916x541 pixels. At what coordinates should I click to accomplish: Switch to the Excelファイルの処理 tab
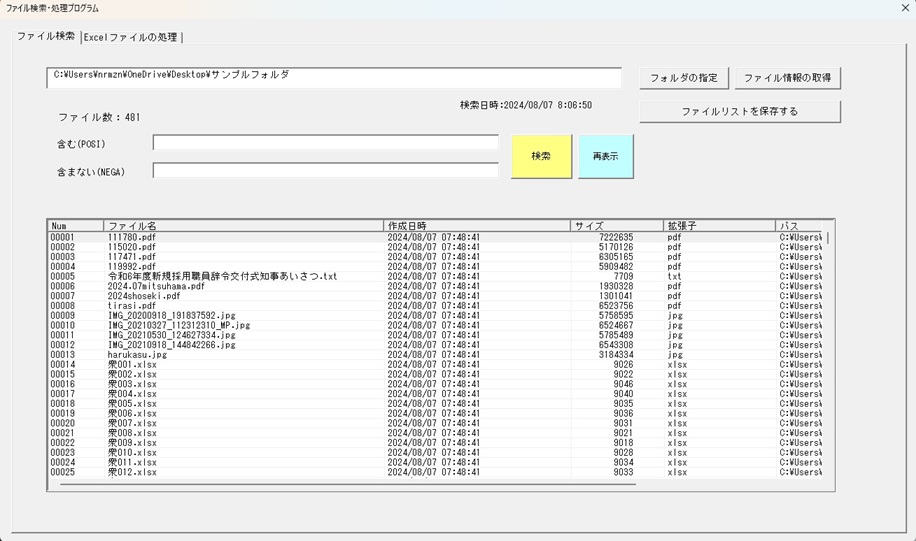coord(131,37)
